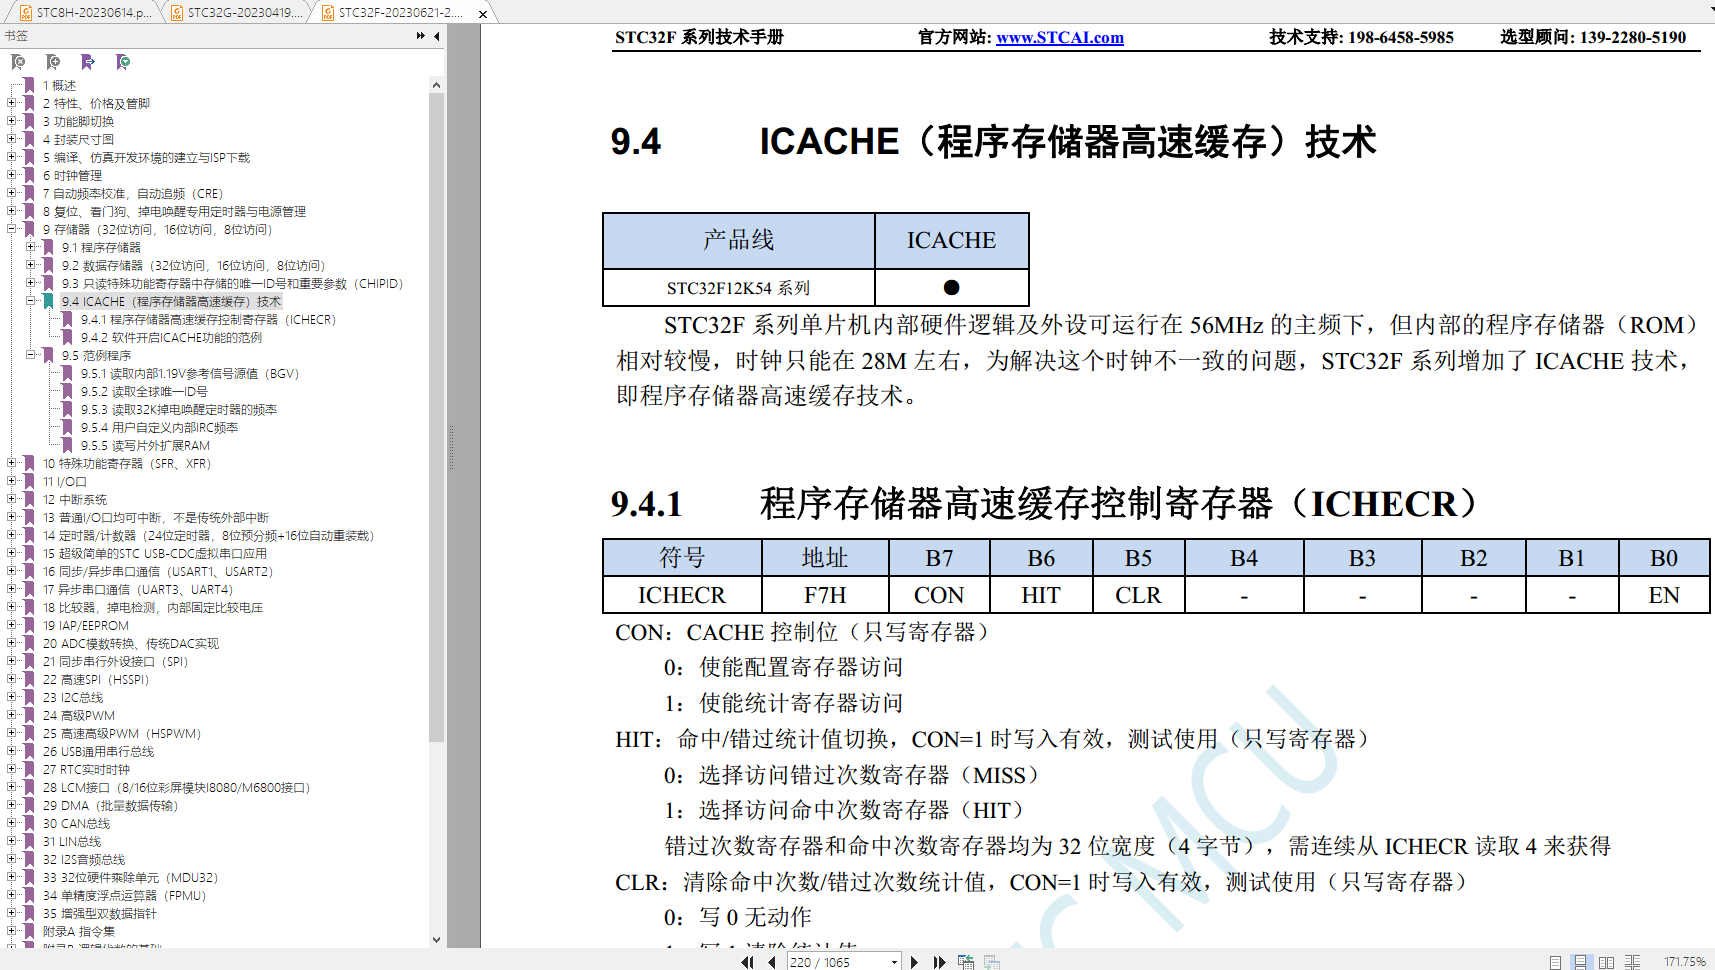Expand bookmarks panel with double-arrow icon
Image resolution: width=1715 pixels, height=970 pixels.
(x=421, y=36)
